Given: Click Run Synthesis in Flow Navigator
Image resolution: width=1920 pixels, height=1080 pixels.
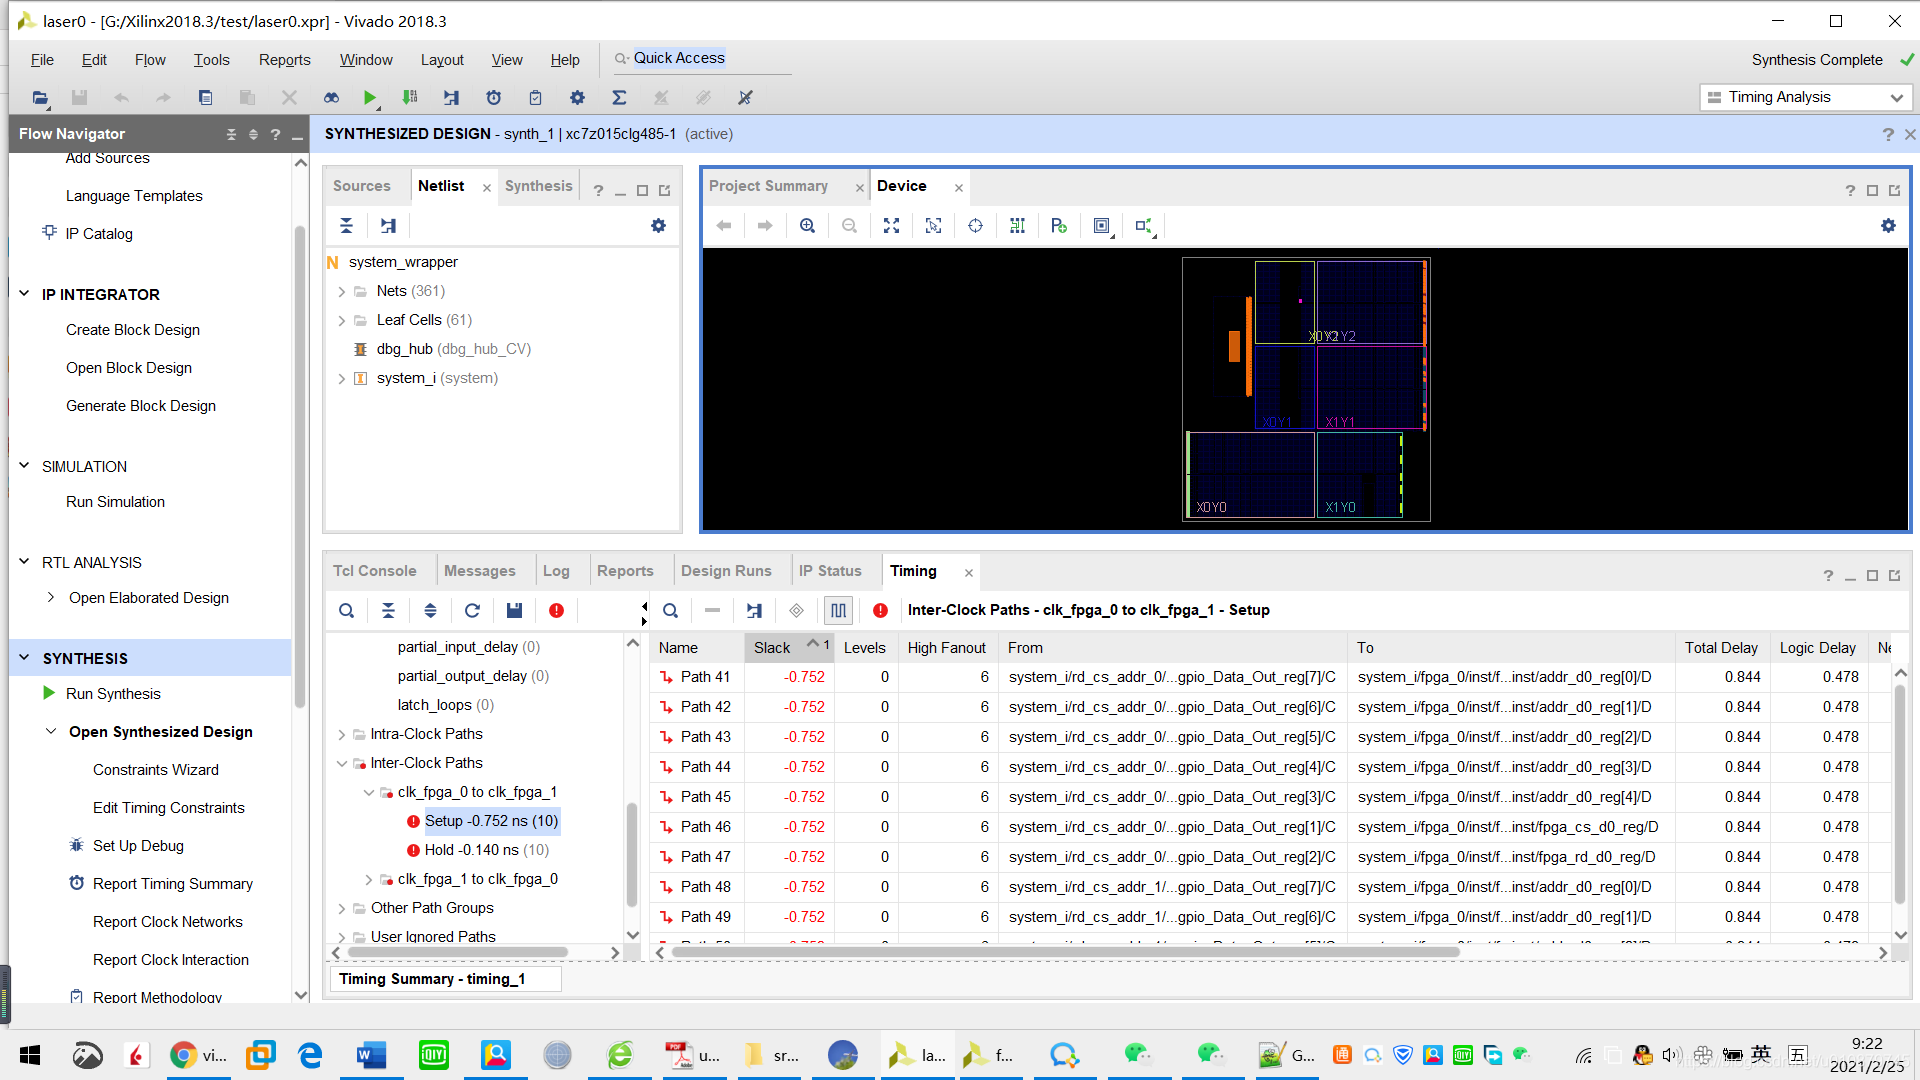Looking at the screenshot, I should 113,694.
